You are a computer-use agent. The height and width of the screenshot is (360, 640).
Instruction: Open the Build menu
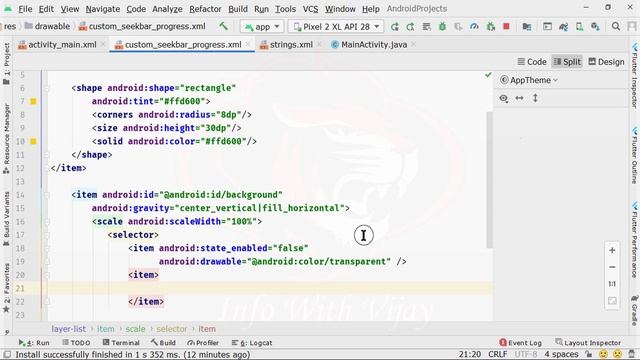(x=238, y=9)
